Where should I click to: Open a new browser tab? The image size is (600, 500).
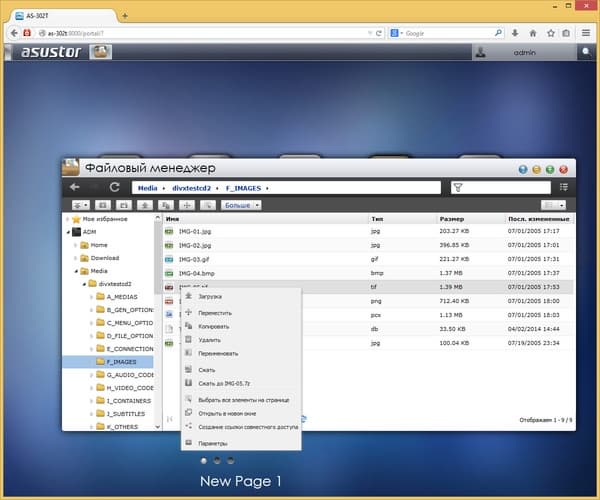click(125, 16)
